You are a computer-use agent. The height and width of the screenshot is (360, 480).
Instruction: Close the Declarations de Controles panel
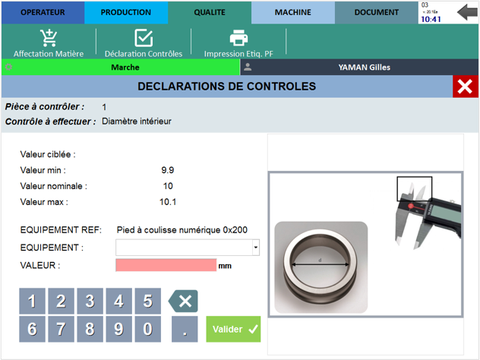click(465, 86)
